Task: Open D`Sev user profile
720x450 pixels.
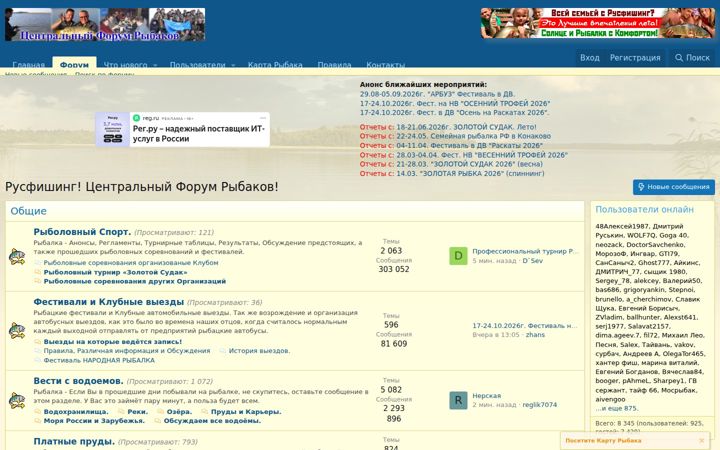Action: 533,261
